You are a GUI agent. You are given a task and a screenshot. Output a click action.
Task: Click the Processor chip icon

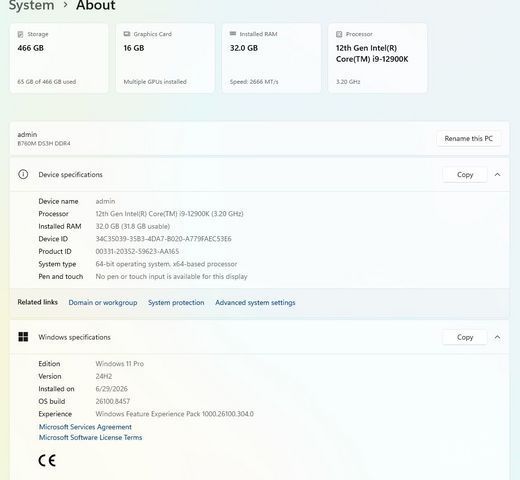pyautogui.click(x=339, y=34)
